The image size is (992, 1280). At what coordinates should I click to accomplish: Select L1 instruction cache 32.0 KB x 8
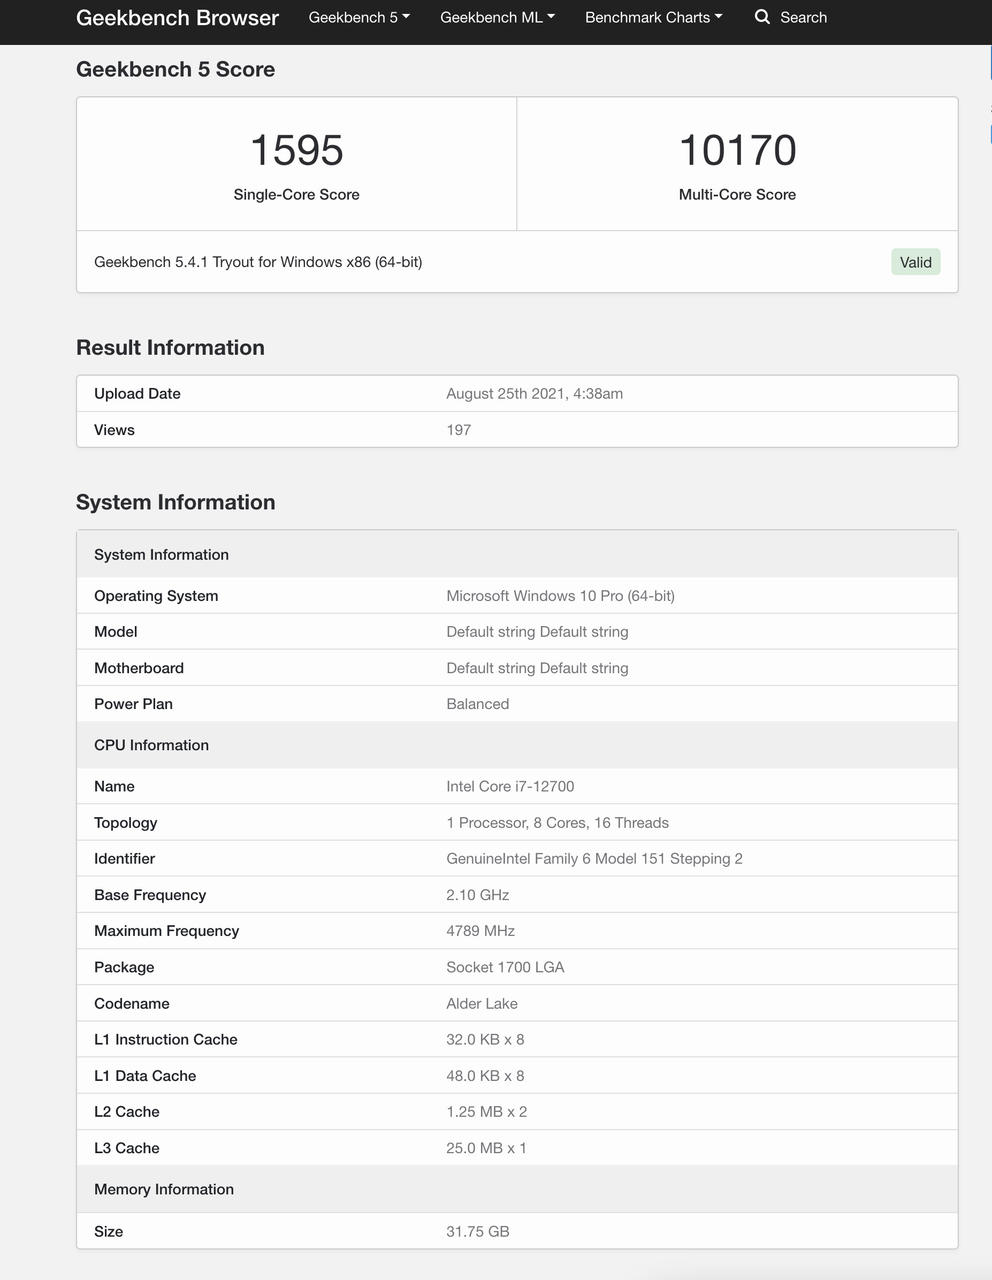485,1040
